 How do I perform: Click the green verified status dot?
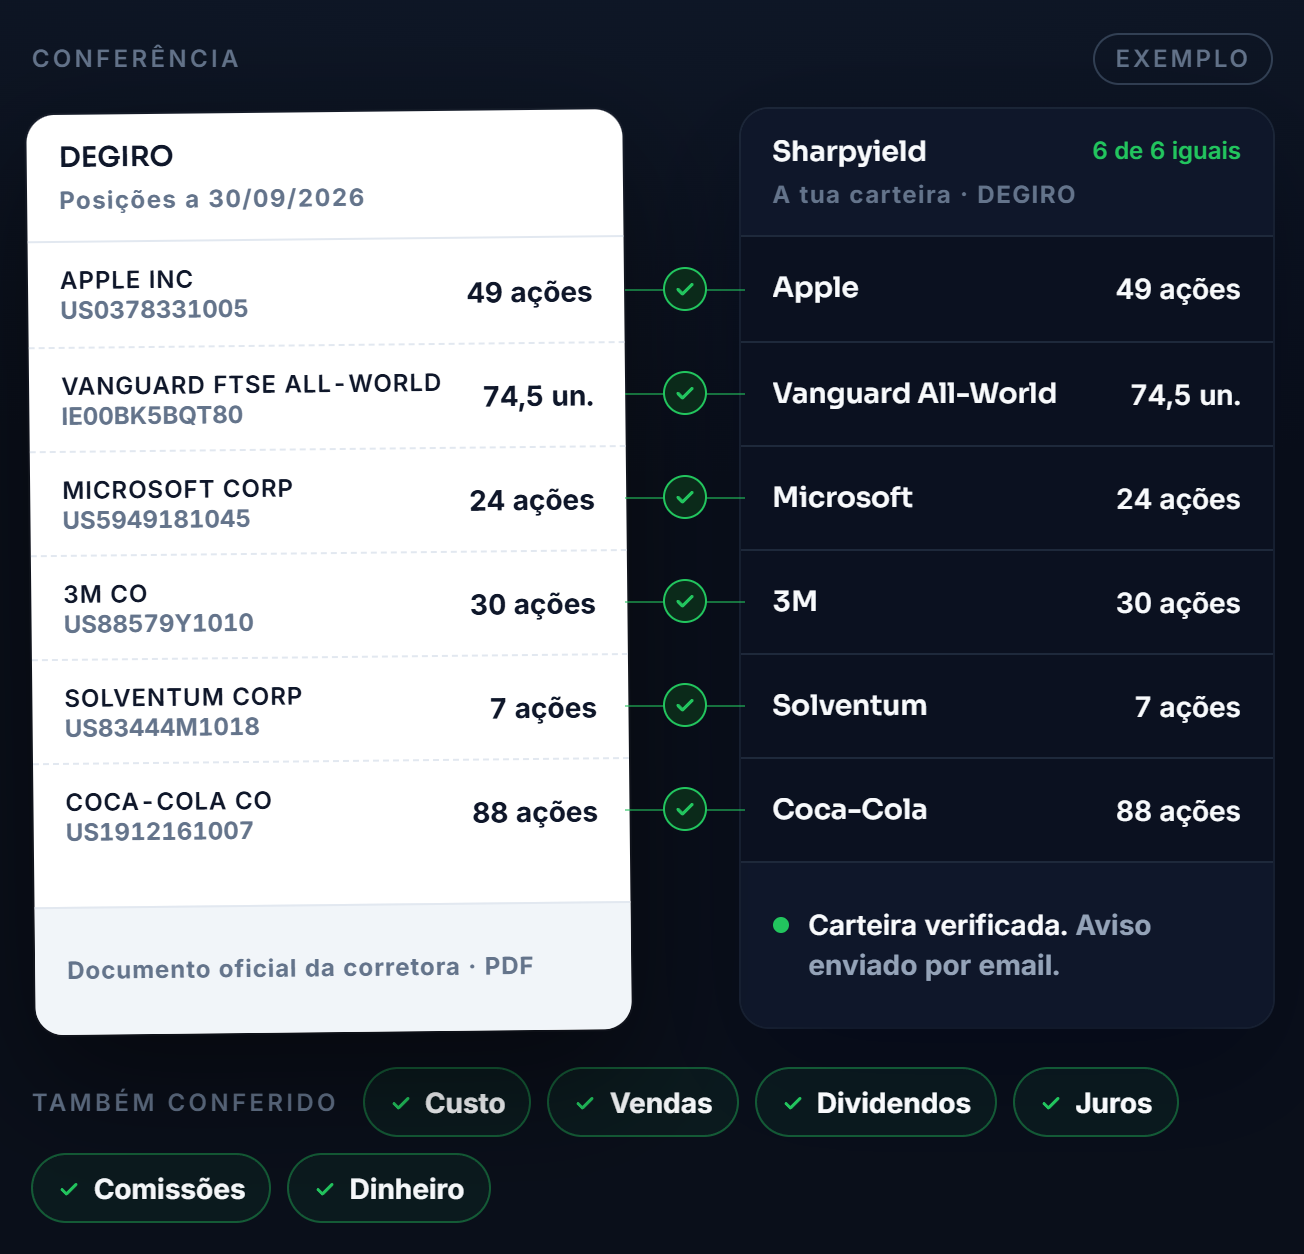pyautogui.click(x=782, y=925)
